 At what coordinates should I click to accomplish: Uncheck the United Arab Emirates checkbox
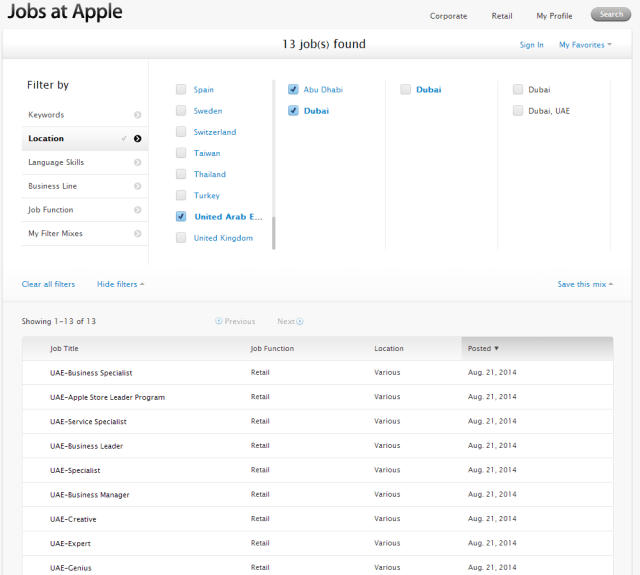point(181,217)
